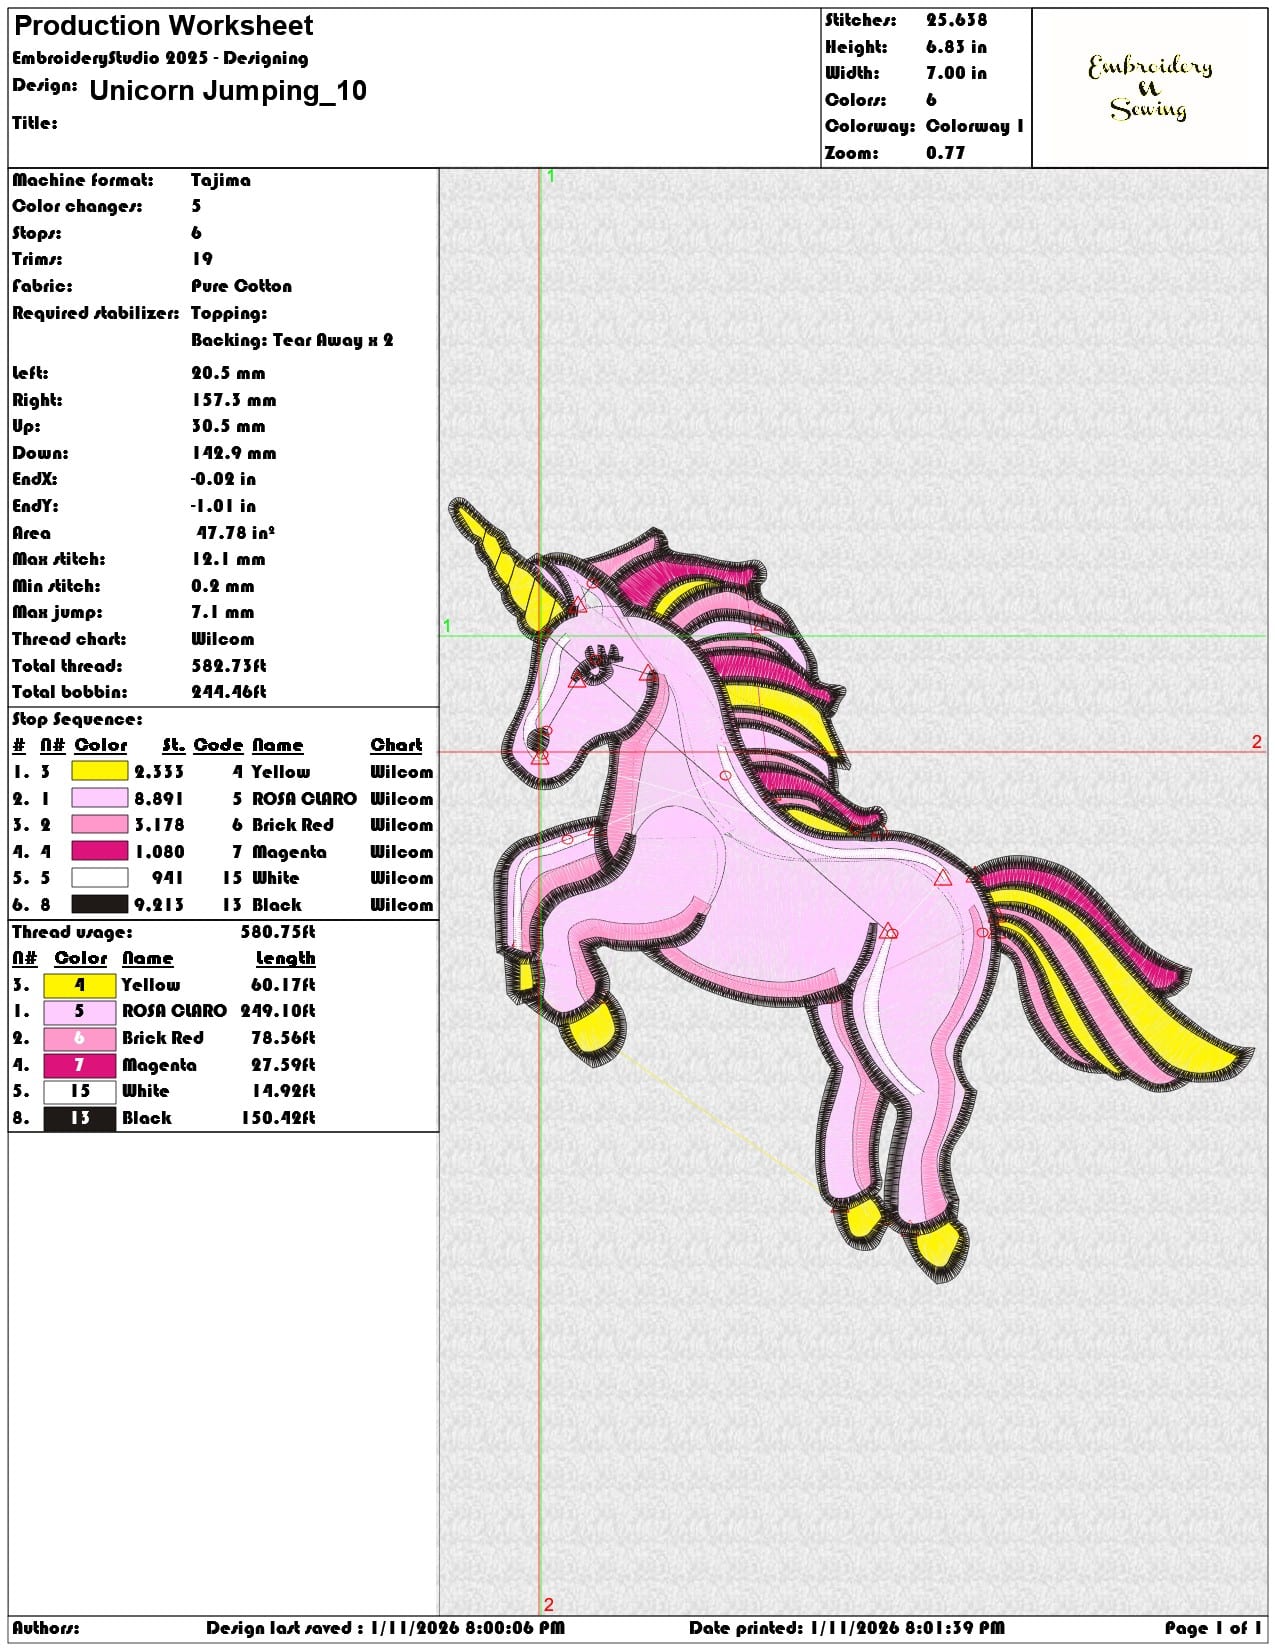Click the Production Worksheet heading
Viewport: 1275px width, 1650px height.
tap(163, 26)
